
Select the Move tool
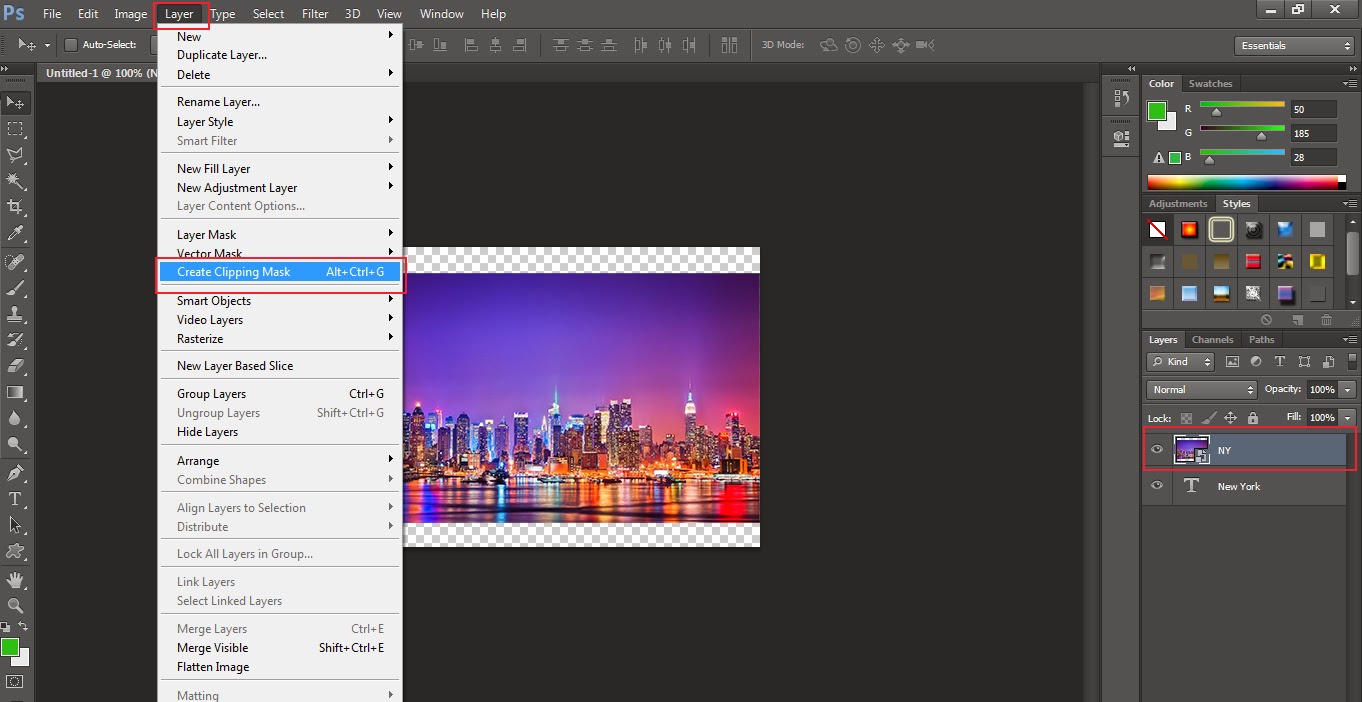[x=15, y=102]
